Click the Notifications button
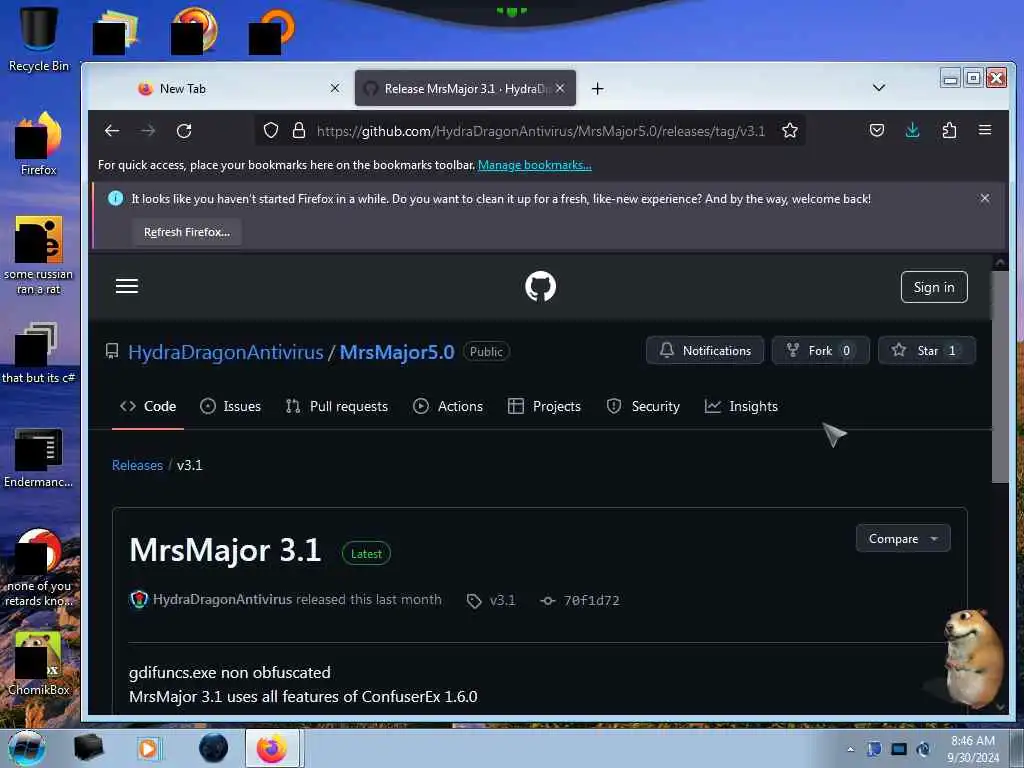The height and width of the screenshot is (768, 1024). (x=705, y=351)
